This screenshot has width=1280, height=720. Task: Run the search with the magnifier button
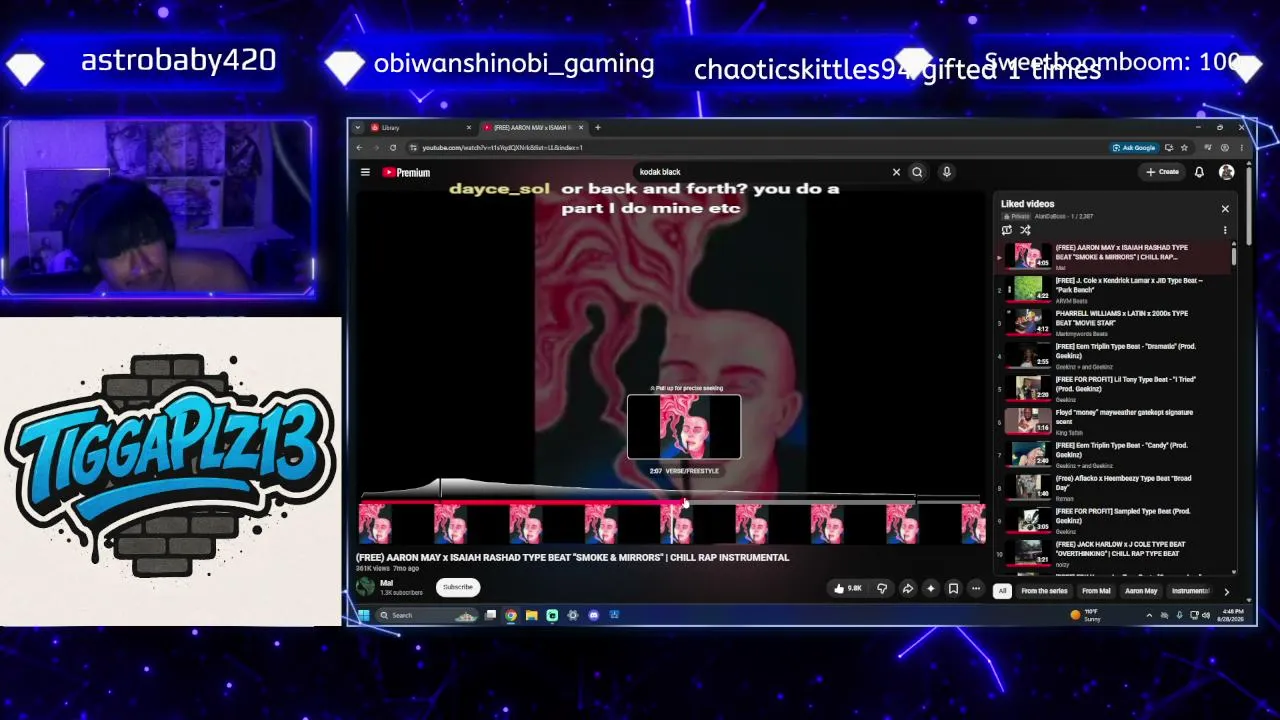917,172
